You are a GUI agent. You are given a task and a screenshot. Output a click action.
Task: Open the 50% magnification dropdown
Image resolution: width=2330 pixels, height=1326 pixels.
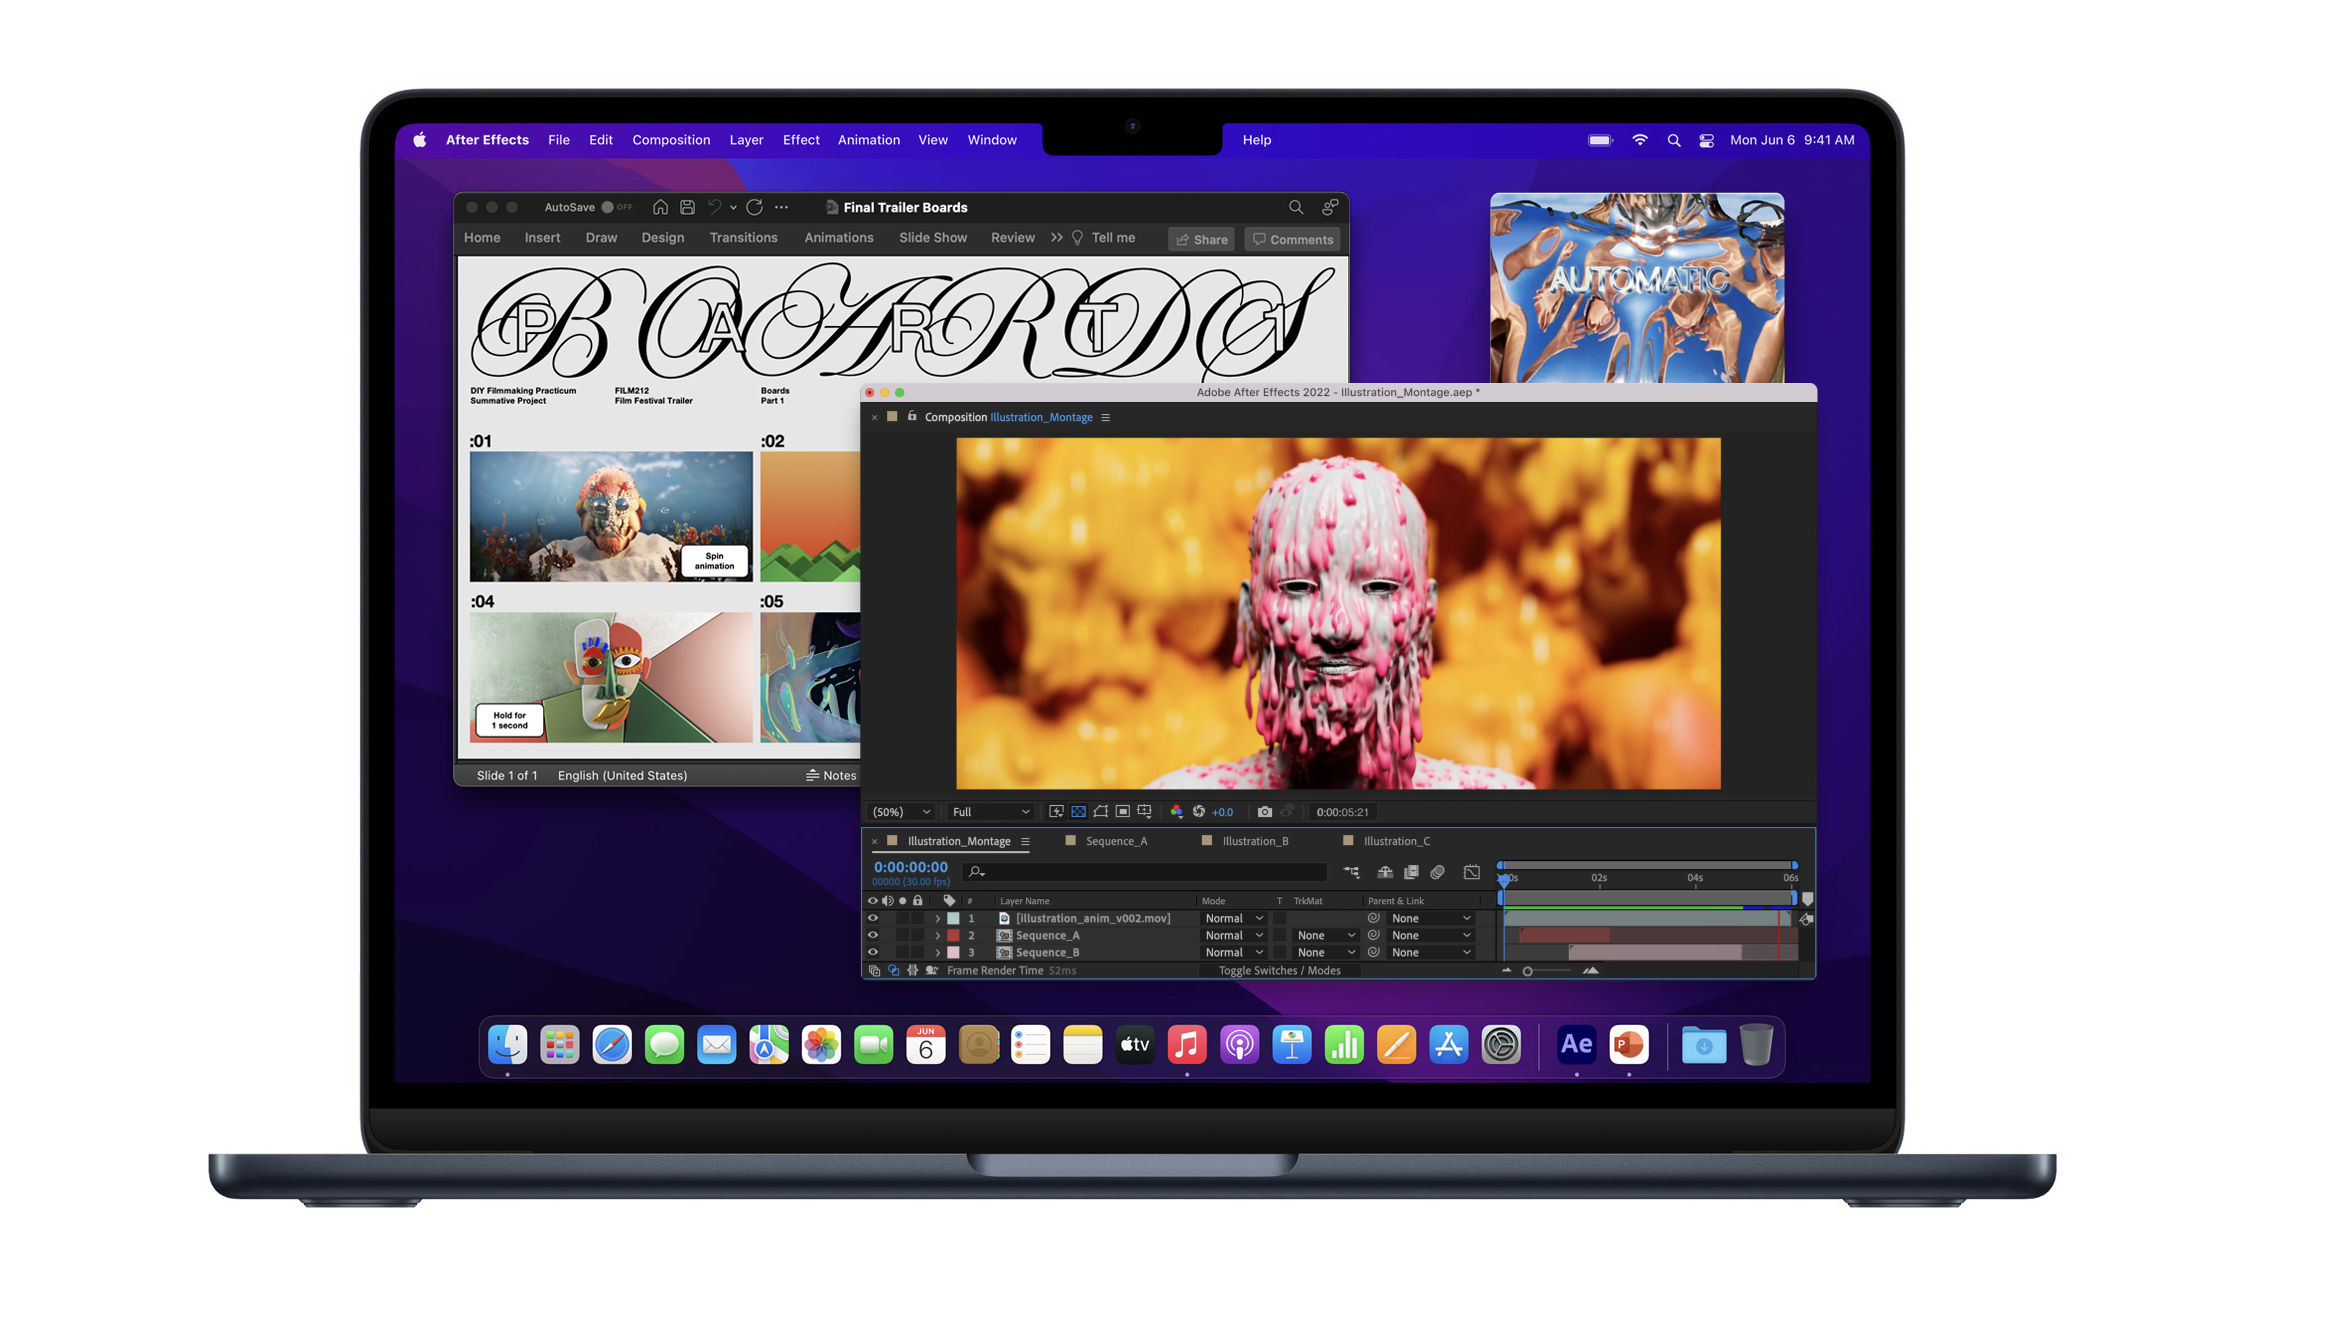tap(900, 812)
